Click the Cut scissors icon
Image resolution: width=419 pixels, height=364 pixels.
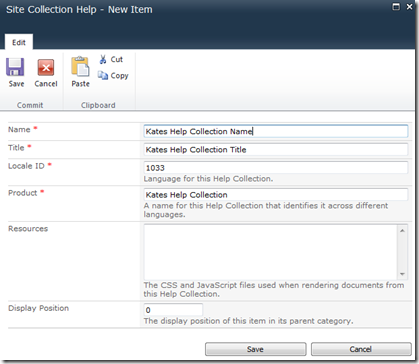tap(103, 59)
